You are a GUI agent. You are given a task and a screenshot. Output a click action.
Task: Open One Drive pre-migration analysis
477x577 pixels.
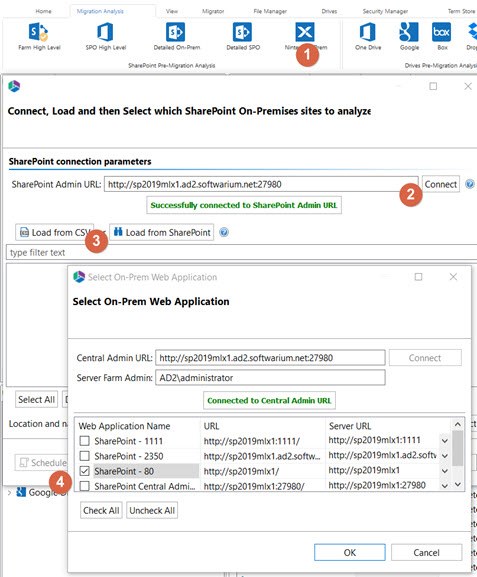pyautogui.click(x=368, y=36)
